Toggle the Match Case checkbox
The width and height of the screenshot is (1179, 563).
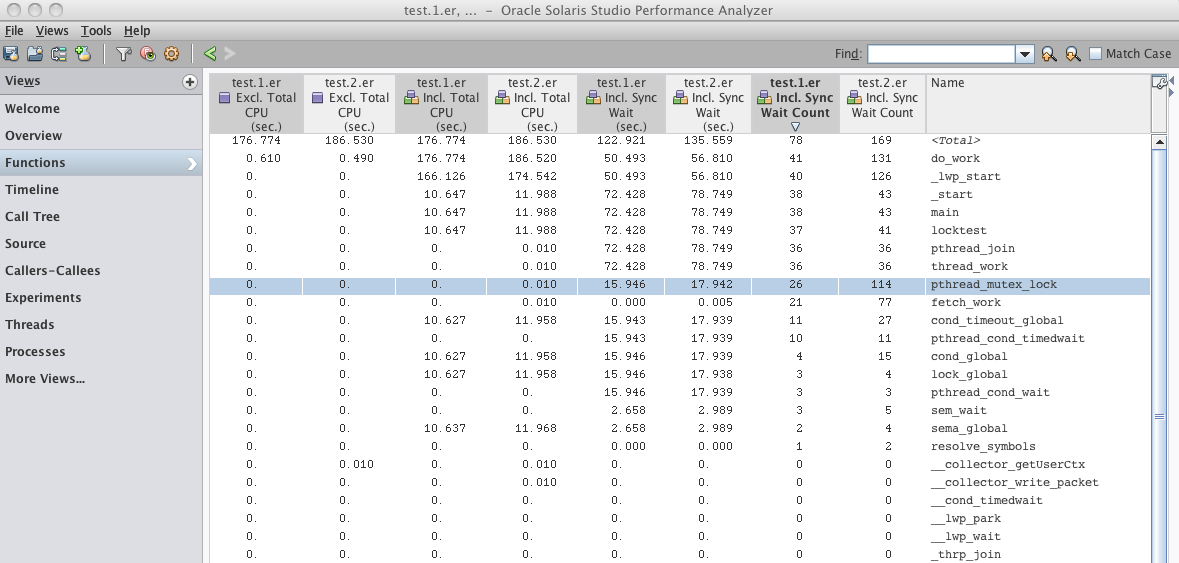point(1096,53)
